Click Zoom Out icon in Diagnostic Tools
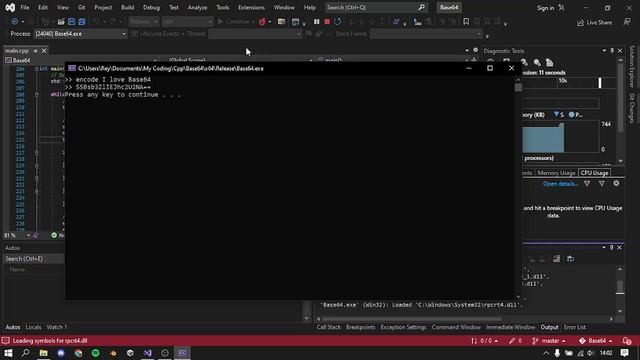Viewport: 640px width, 360px height. [537, 62]
